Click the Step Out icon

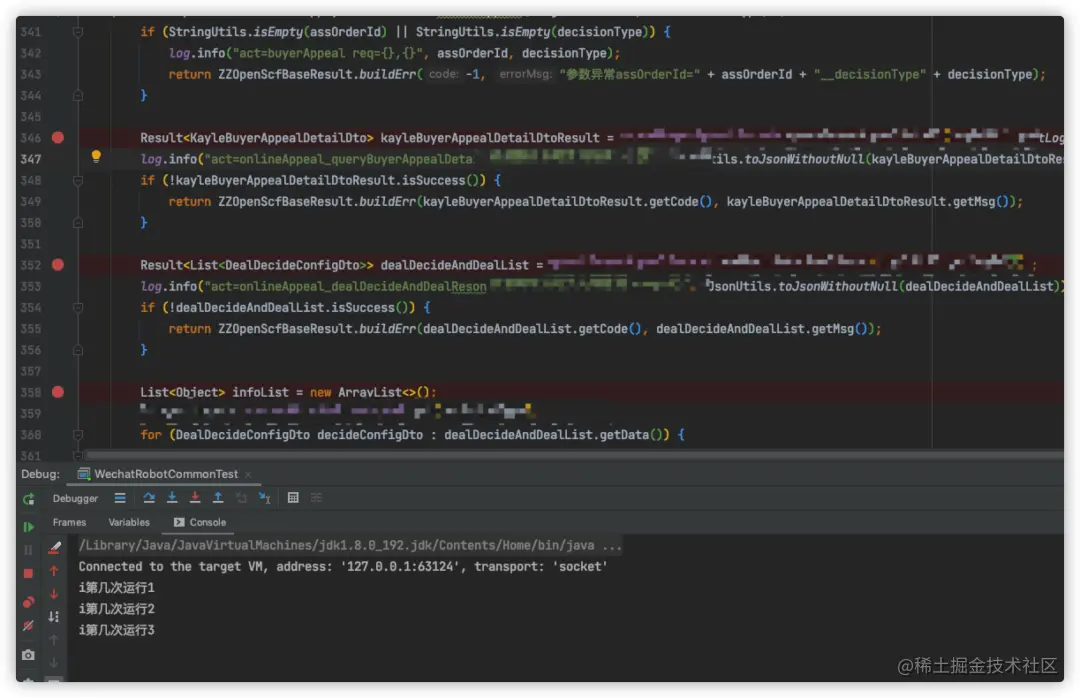218,497
